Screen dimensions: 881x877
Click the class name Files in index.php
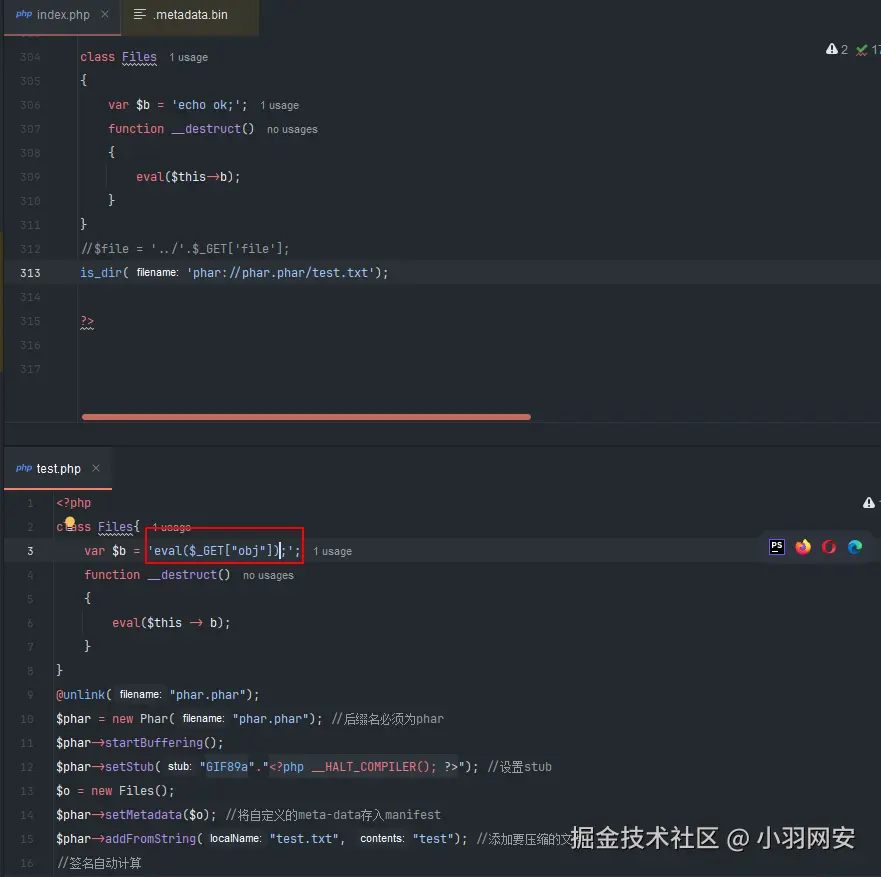coord(139,57)
